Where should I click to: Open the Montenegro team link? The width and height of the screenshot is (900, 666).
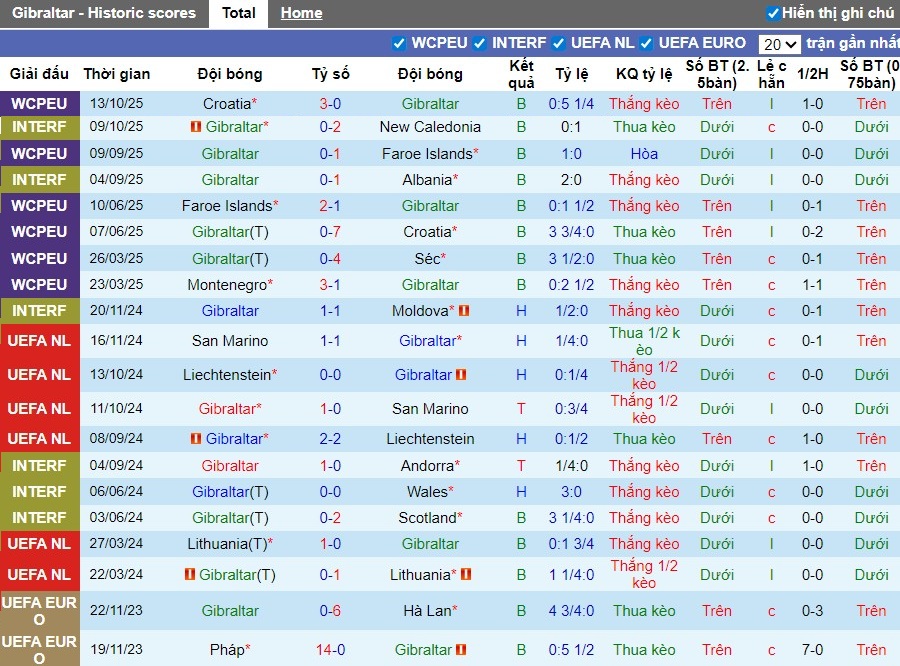click(x=227, y=285)
